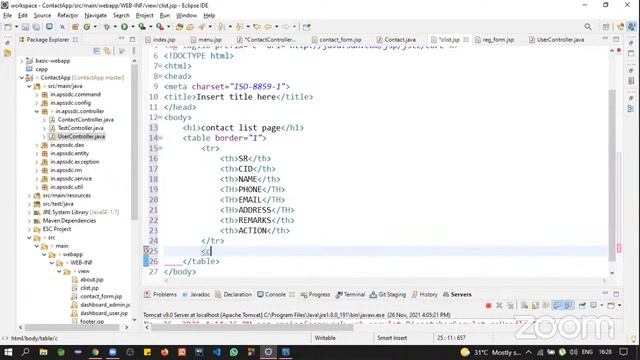
Task: Click the tip-of-the-day lightbulb in the status bar
Action: point(633,338)
